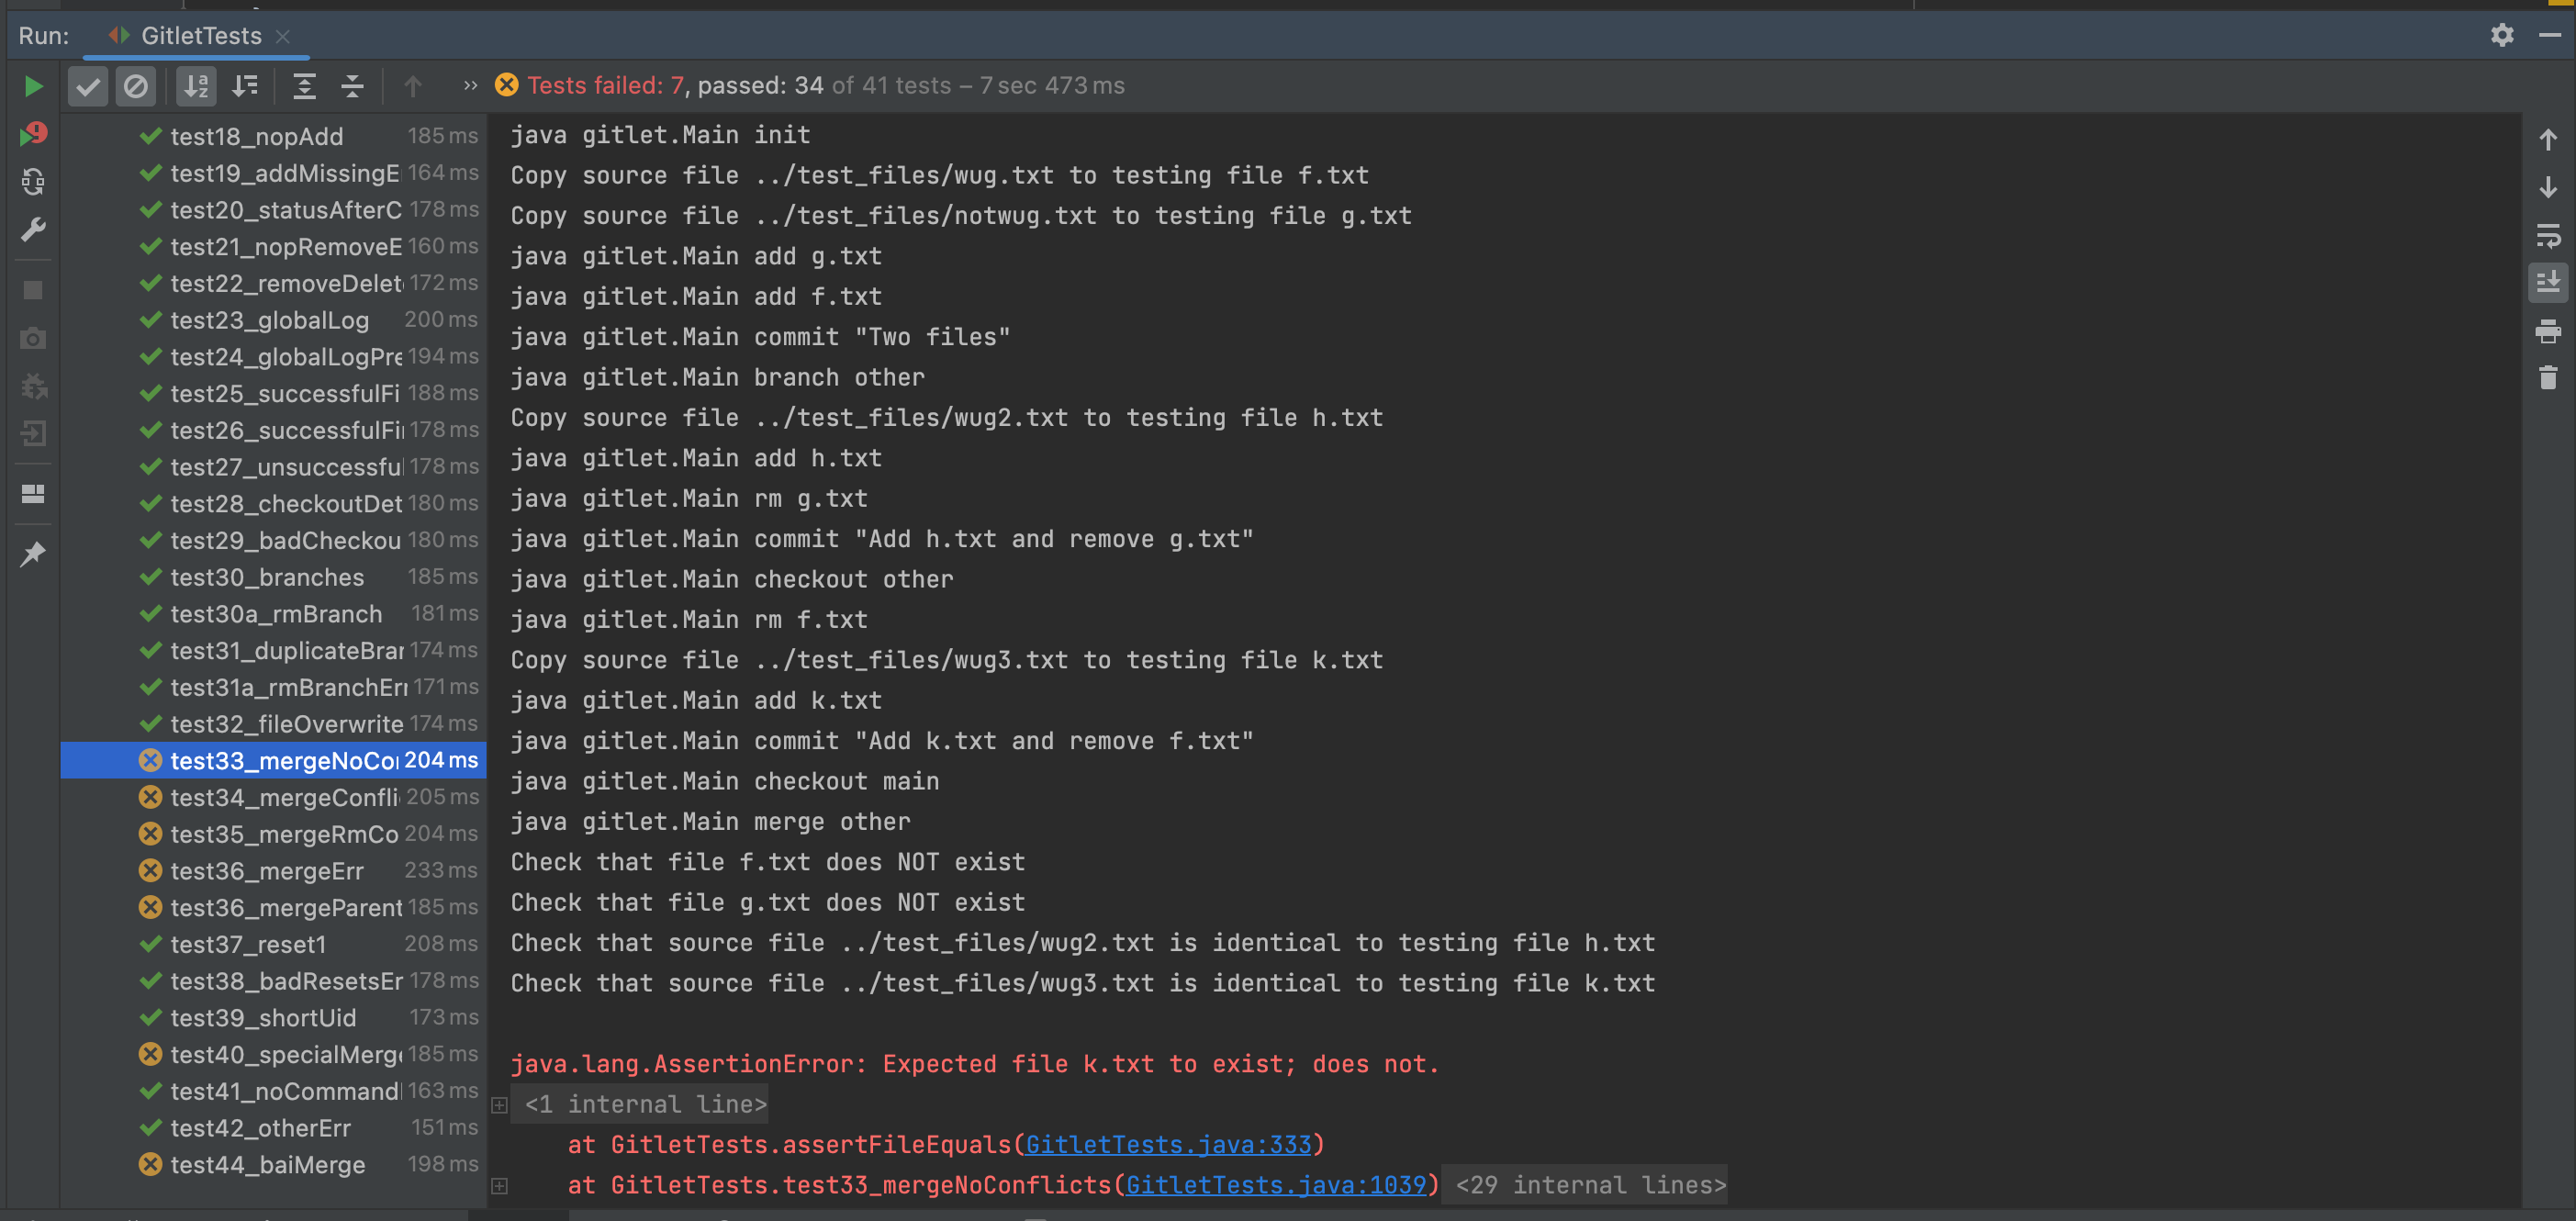Sort tests by duration icon
2576x1221 pixels.
point(245,86)
